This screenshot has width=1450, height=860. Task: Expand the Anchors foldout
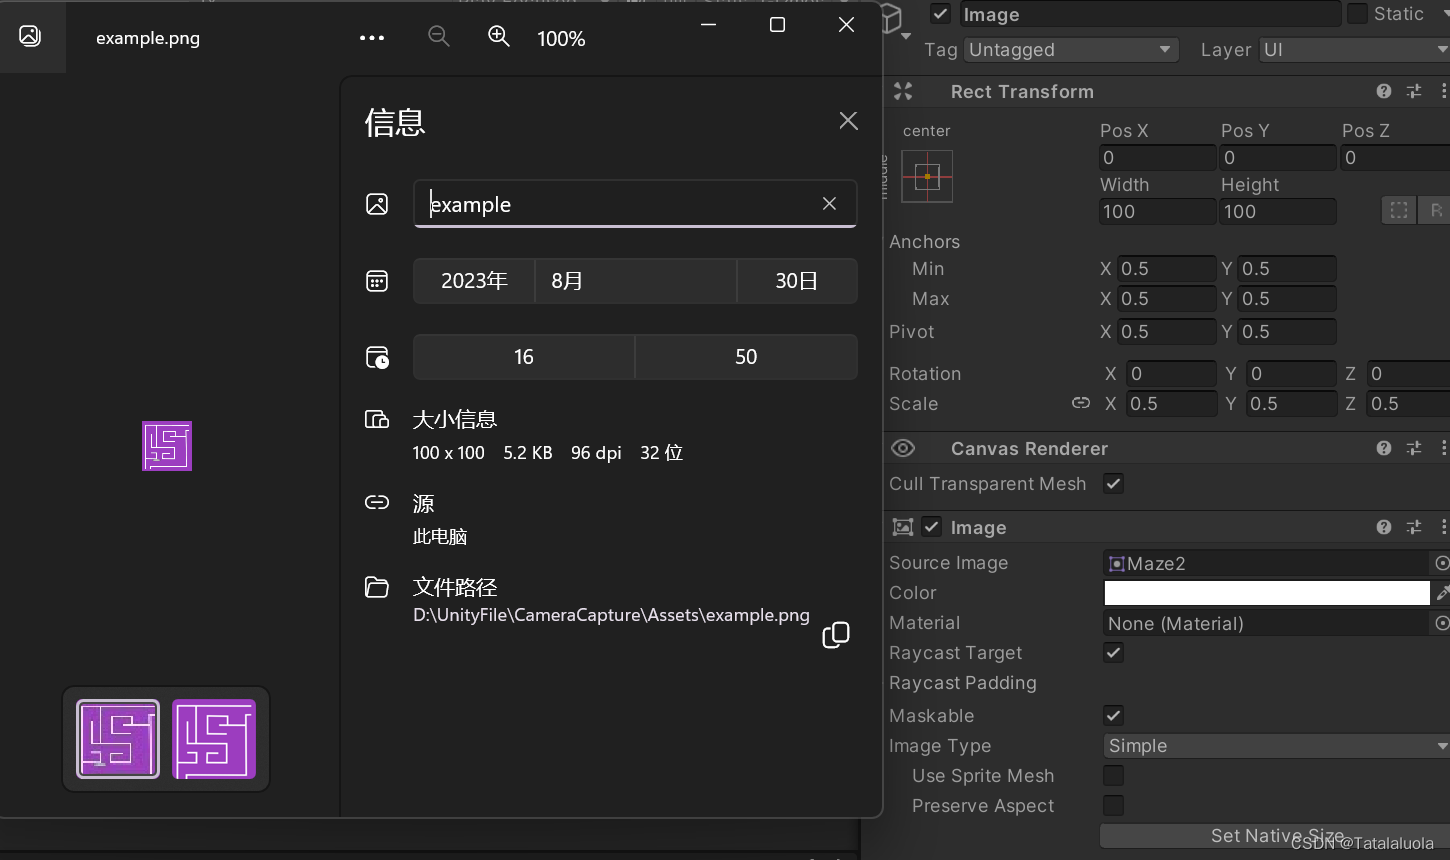click(924, 242)
